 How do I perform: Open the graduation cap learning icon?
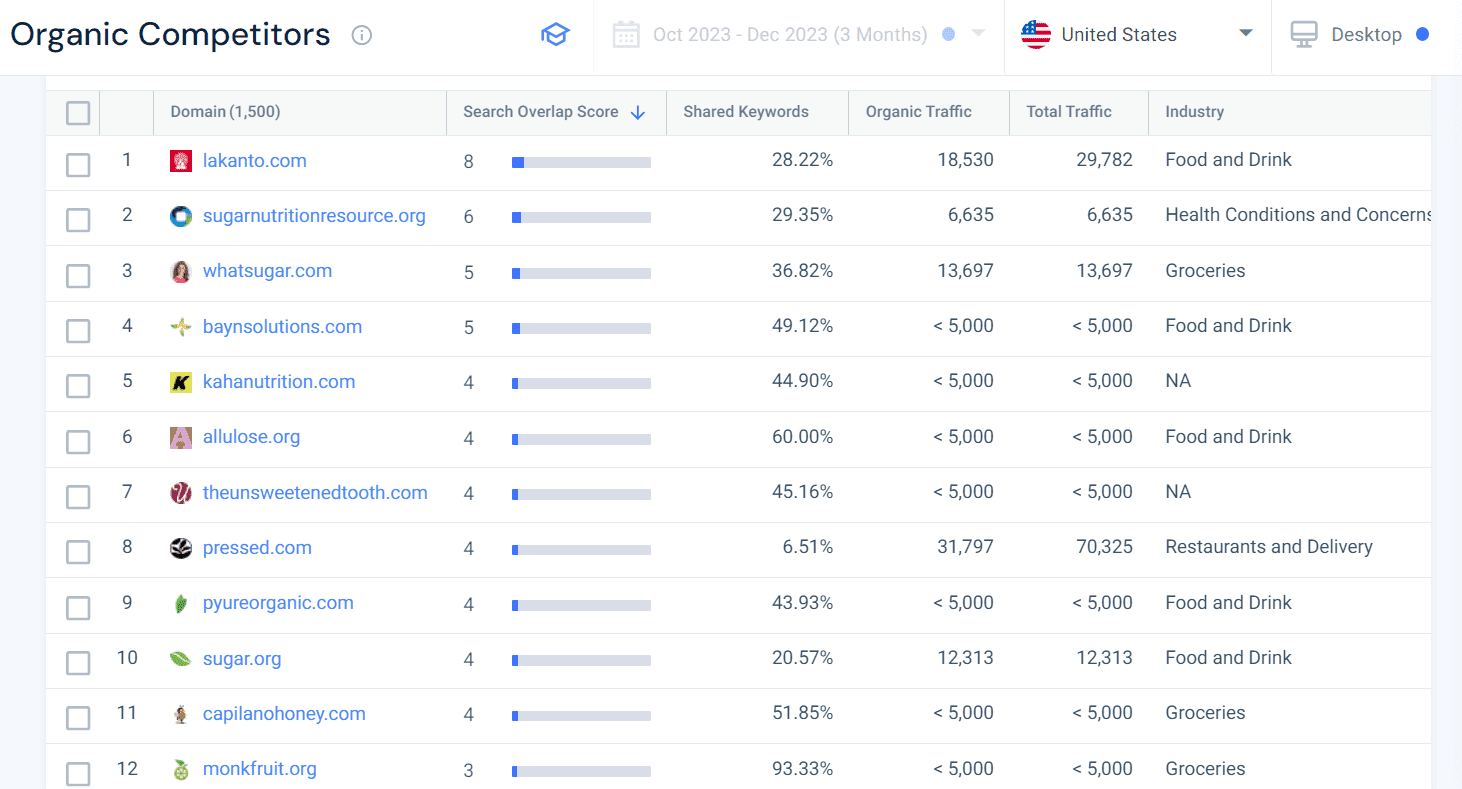click(x=555, y=34)
